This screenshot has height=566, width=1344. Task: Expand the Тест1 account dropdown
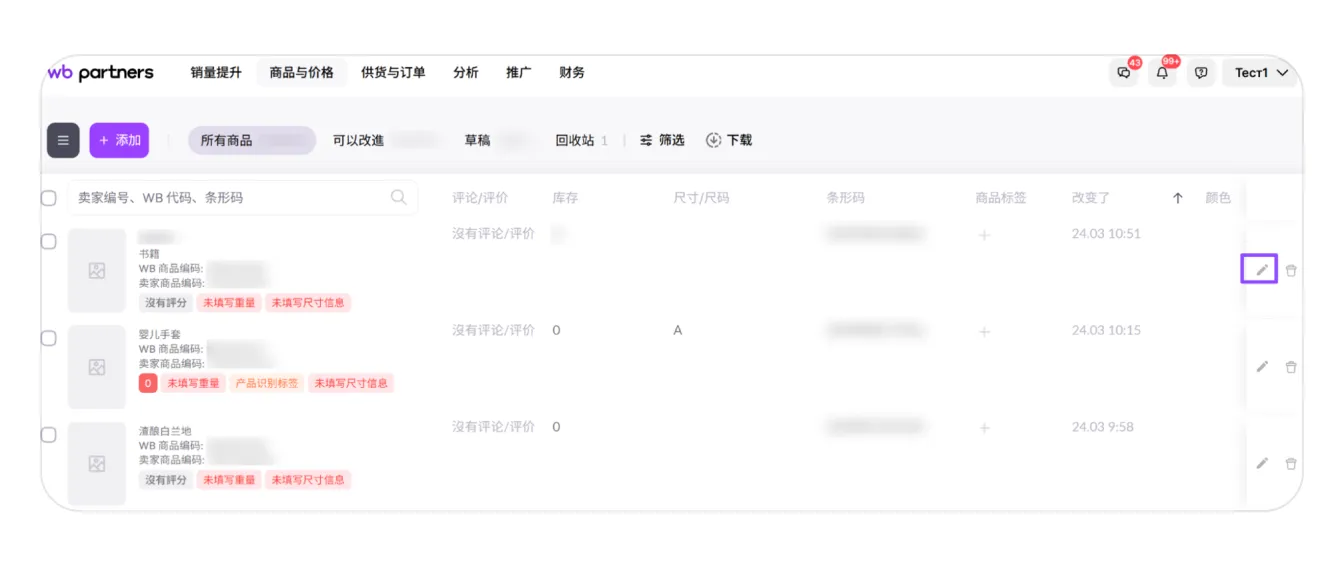coord(1261,73)
